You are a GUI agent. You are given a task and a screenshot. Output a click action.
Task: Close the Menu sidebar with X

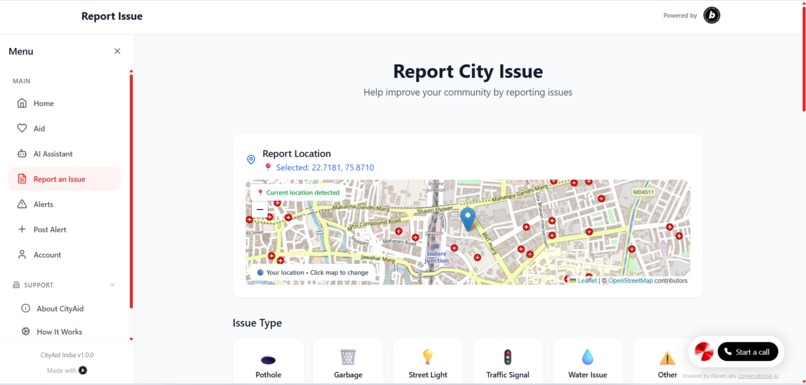[117, 51]
